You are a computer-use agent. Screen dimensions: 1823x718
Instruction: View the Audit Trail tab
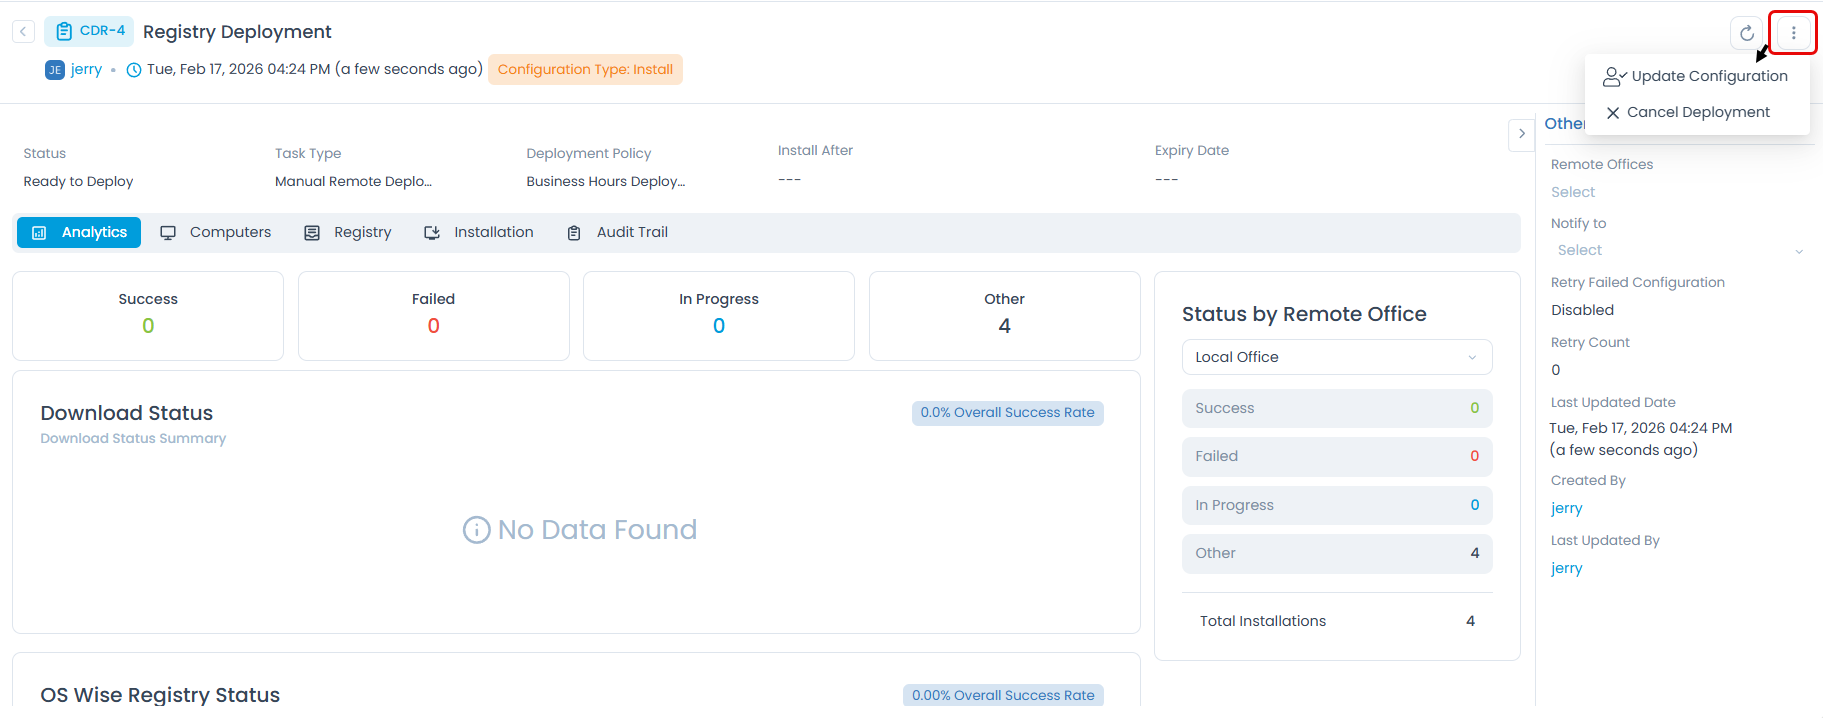(x=617, y=233)
